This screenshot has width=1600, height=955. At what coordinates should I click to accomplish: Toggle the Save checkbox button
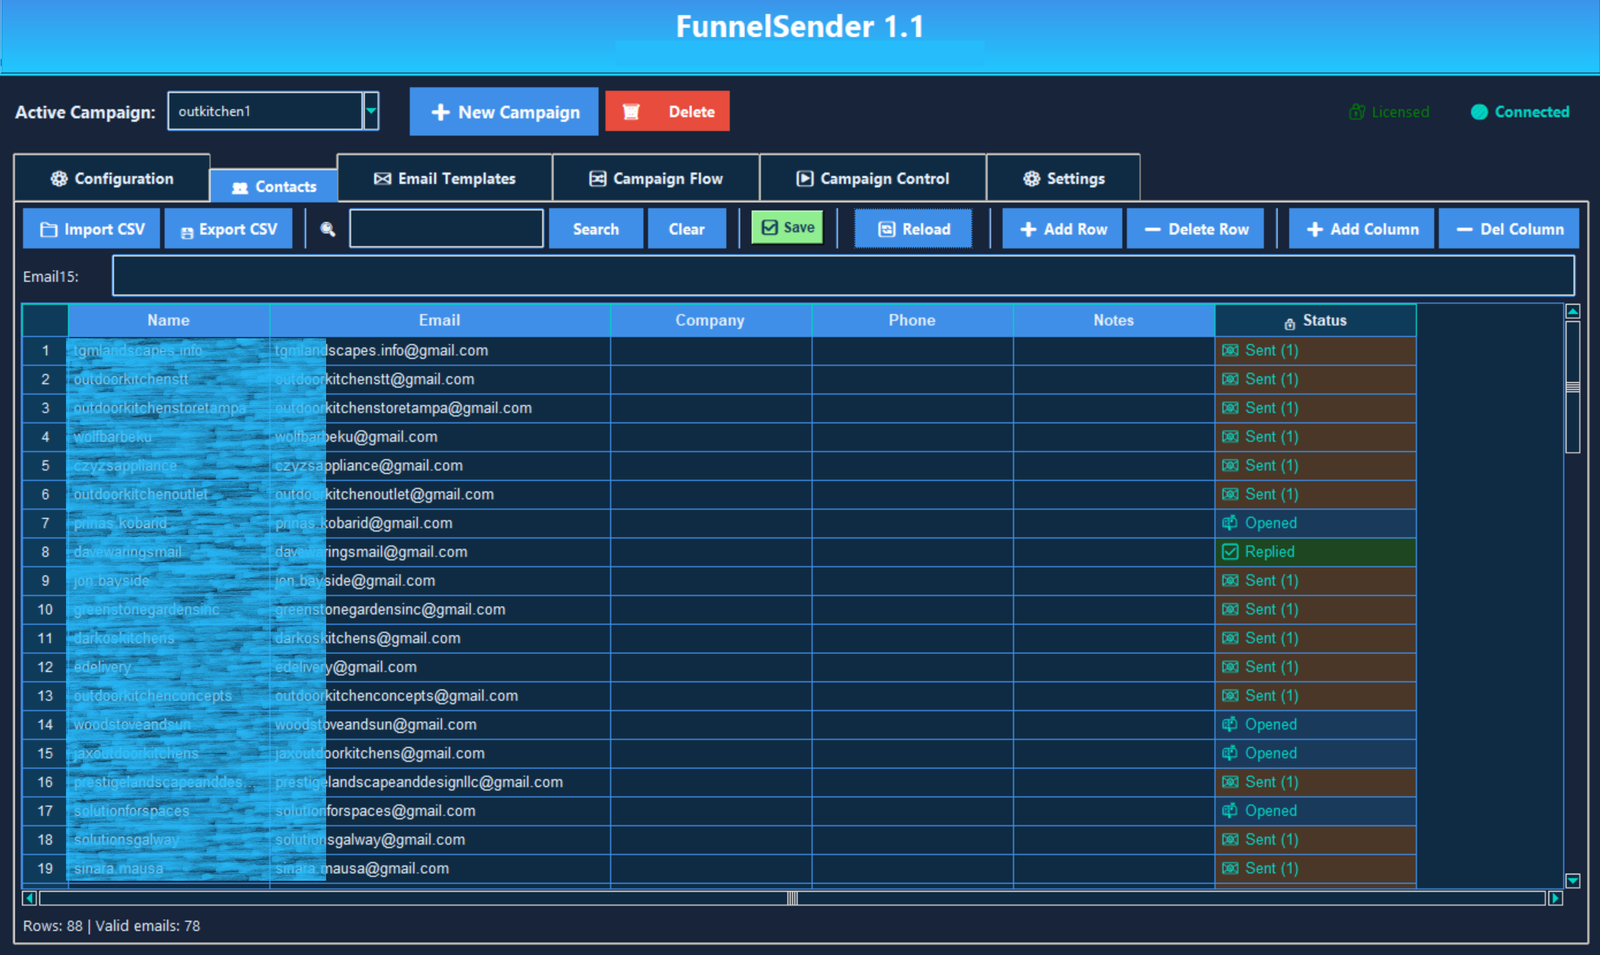coord(787,227)
